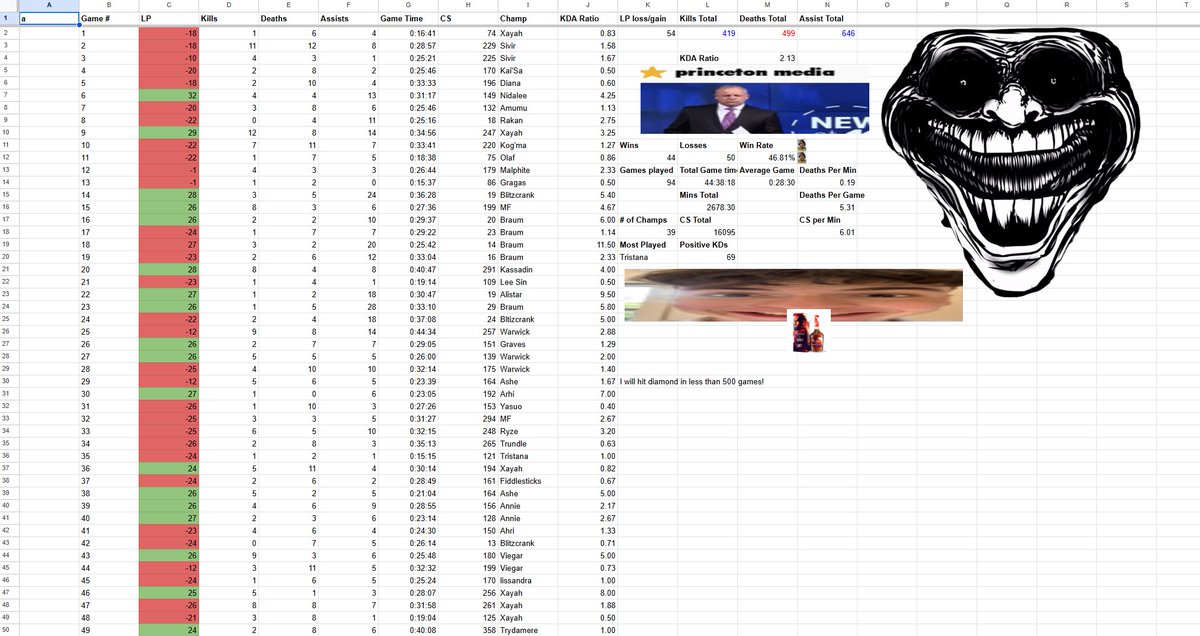
Task: Click the 'Assist Total' header cell
Action: click(x=827, y=19)
